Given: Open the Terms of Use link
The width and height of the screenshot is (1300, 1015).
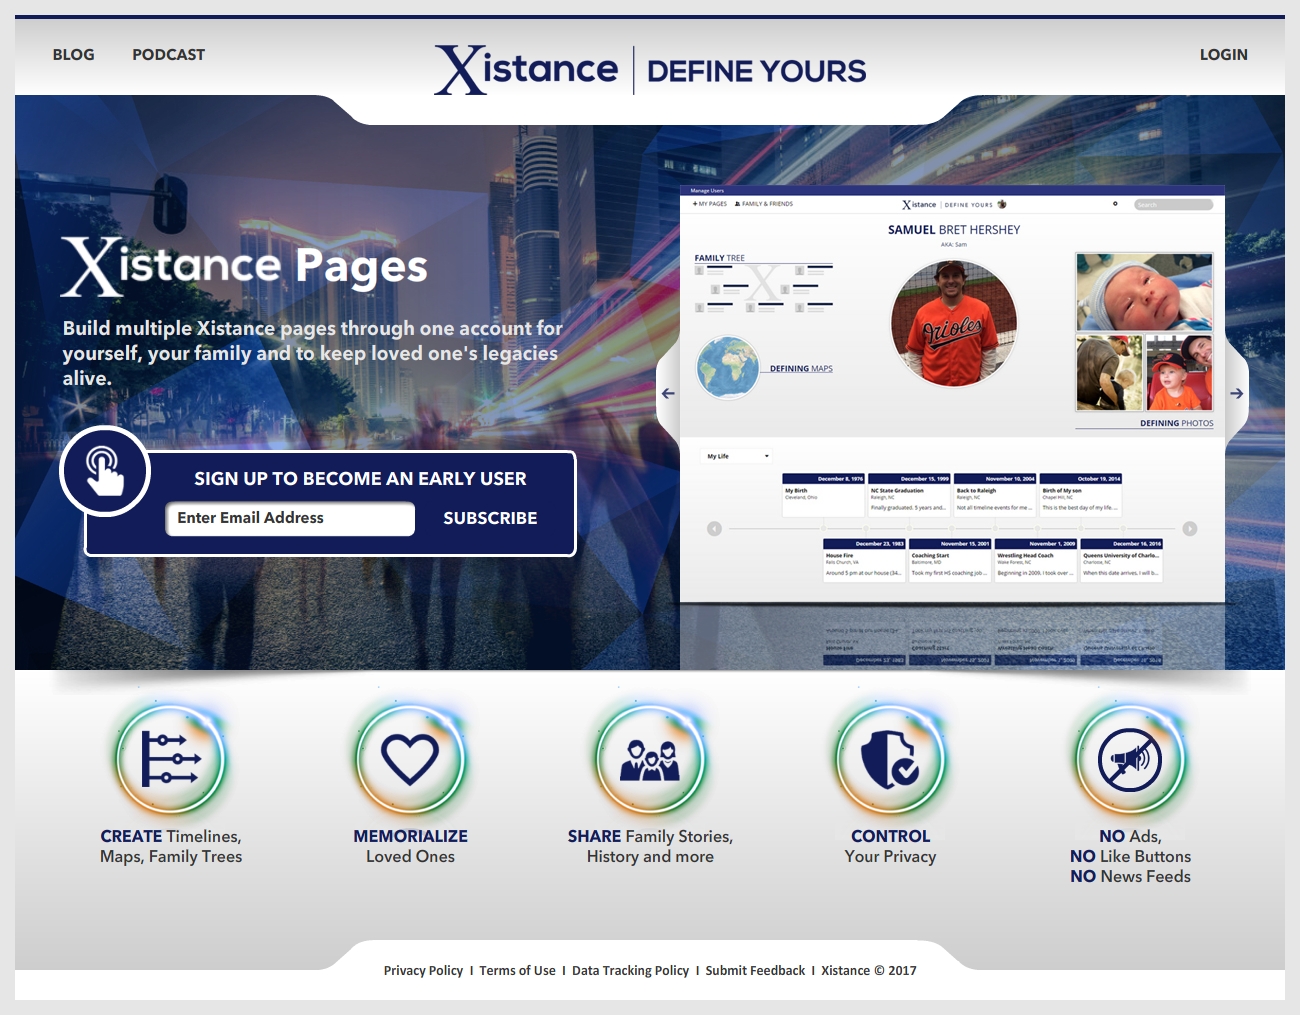Looking at the screenshot, I should [517, 971].
